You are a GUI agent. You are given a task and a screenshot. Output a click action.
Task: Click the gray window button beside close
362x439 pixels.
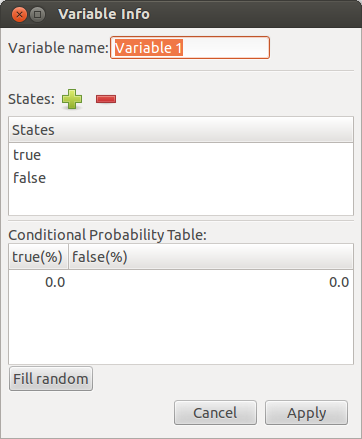(x=37, y=15)
